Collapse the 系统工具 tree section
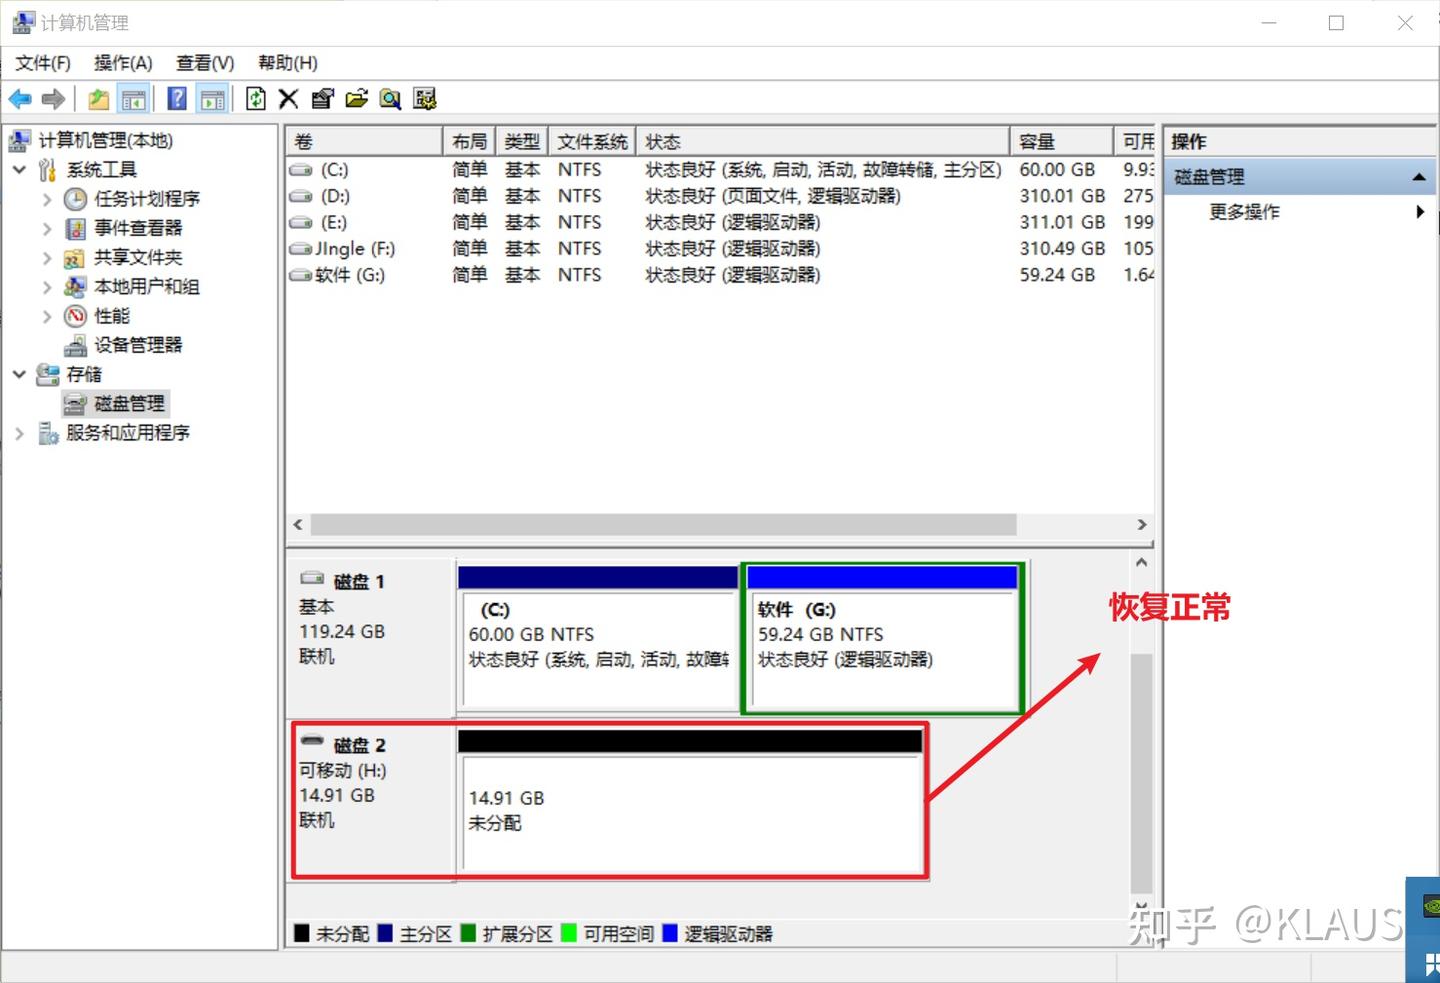Viewport: 1440px width, 983px height. click(x=19, y=169)
